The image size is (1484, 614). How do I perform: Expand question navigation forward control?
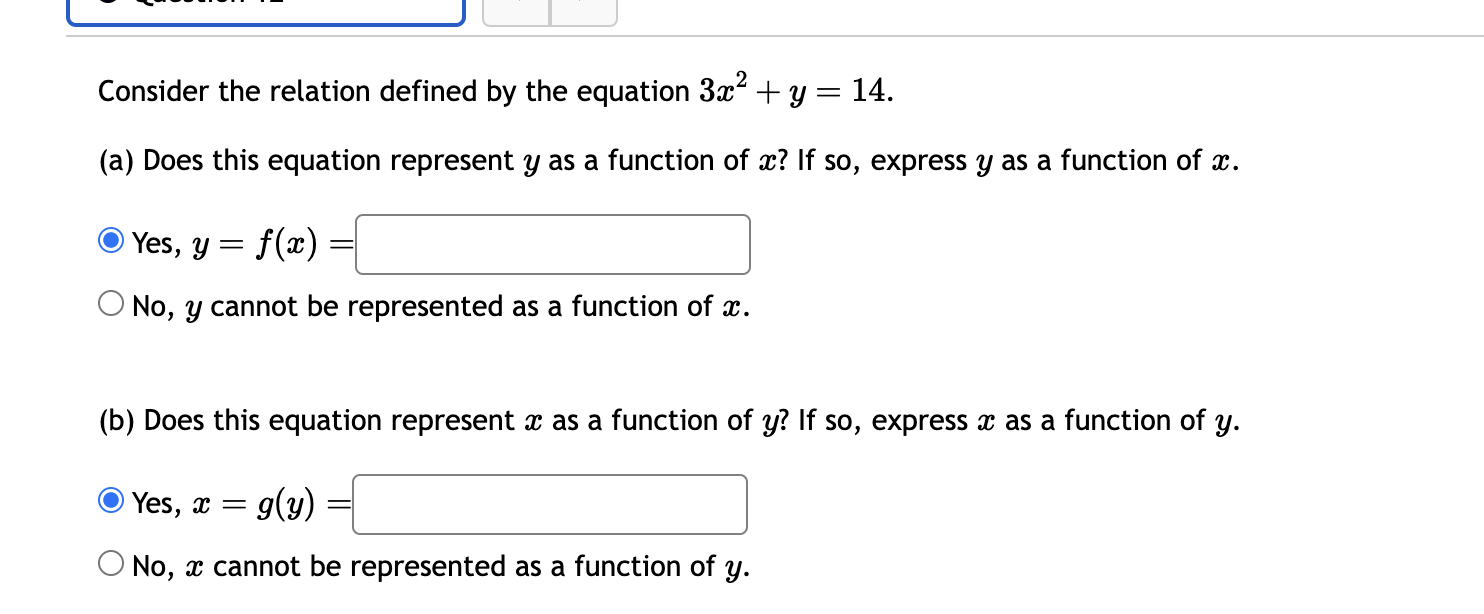pos(584,8)
